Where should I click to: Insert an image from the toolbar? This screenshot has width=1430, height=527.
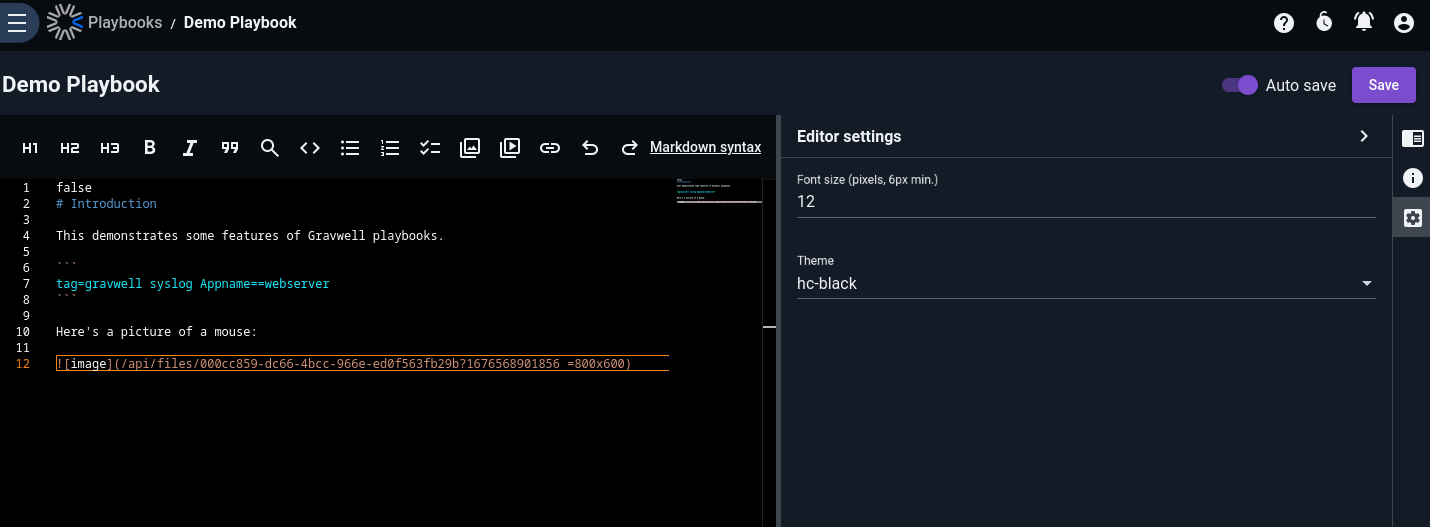(x=470, y=148)
